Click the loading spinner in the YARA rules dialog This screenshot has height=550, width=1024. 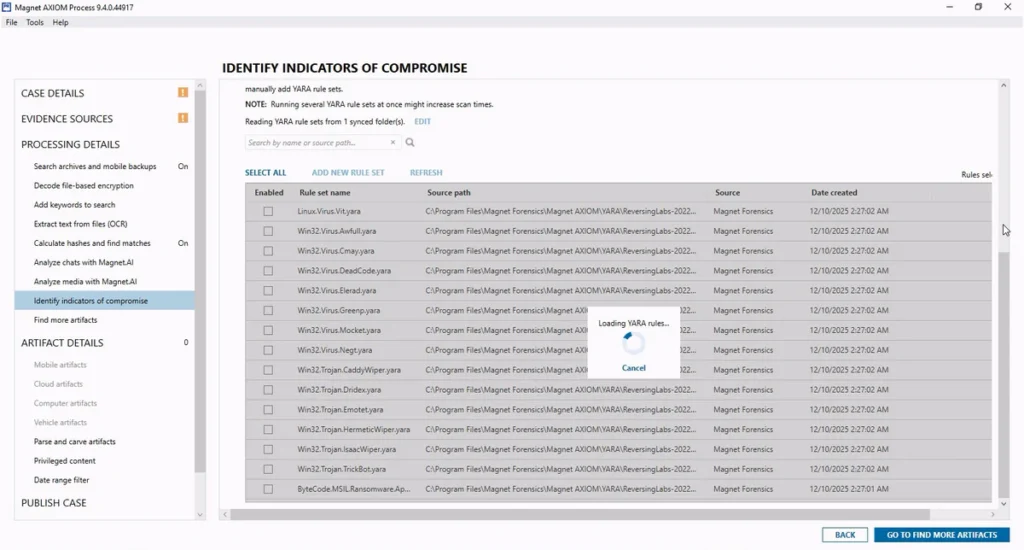pyautogui.click(x=633, y=343)
